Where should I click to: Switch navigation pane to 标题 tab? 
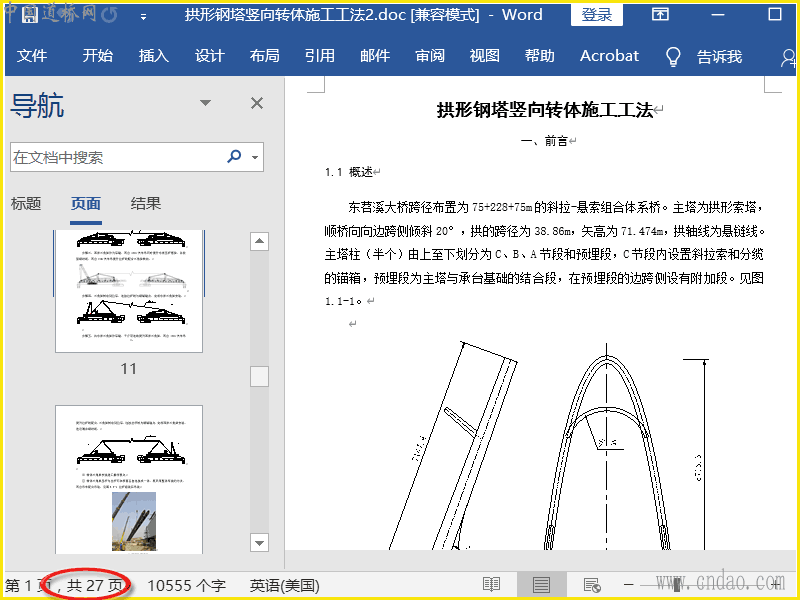tap(26, 204)
